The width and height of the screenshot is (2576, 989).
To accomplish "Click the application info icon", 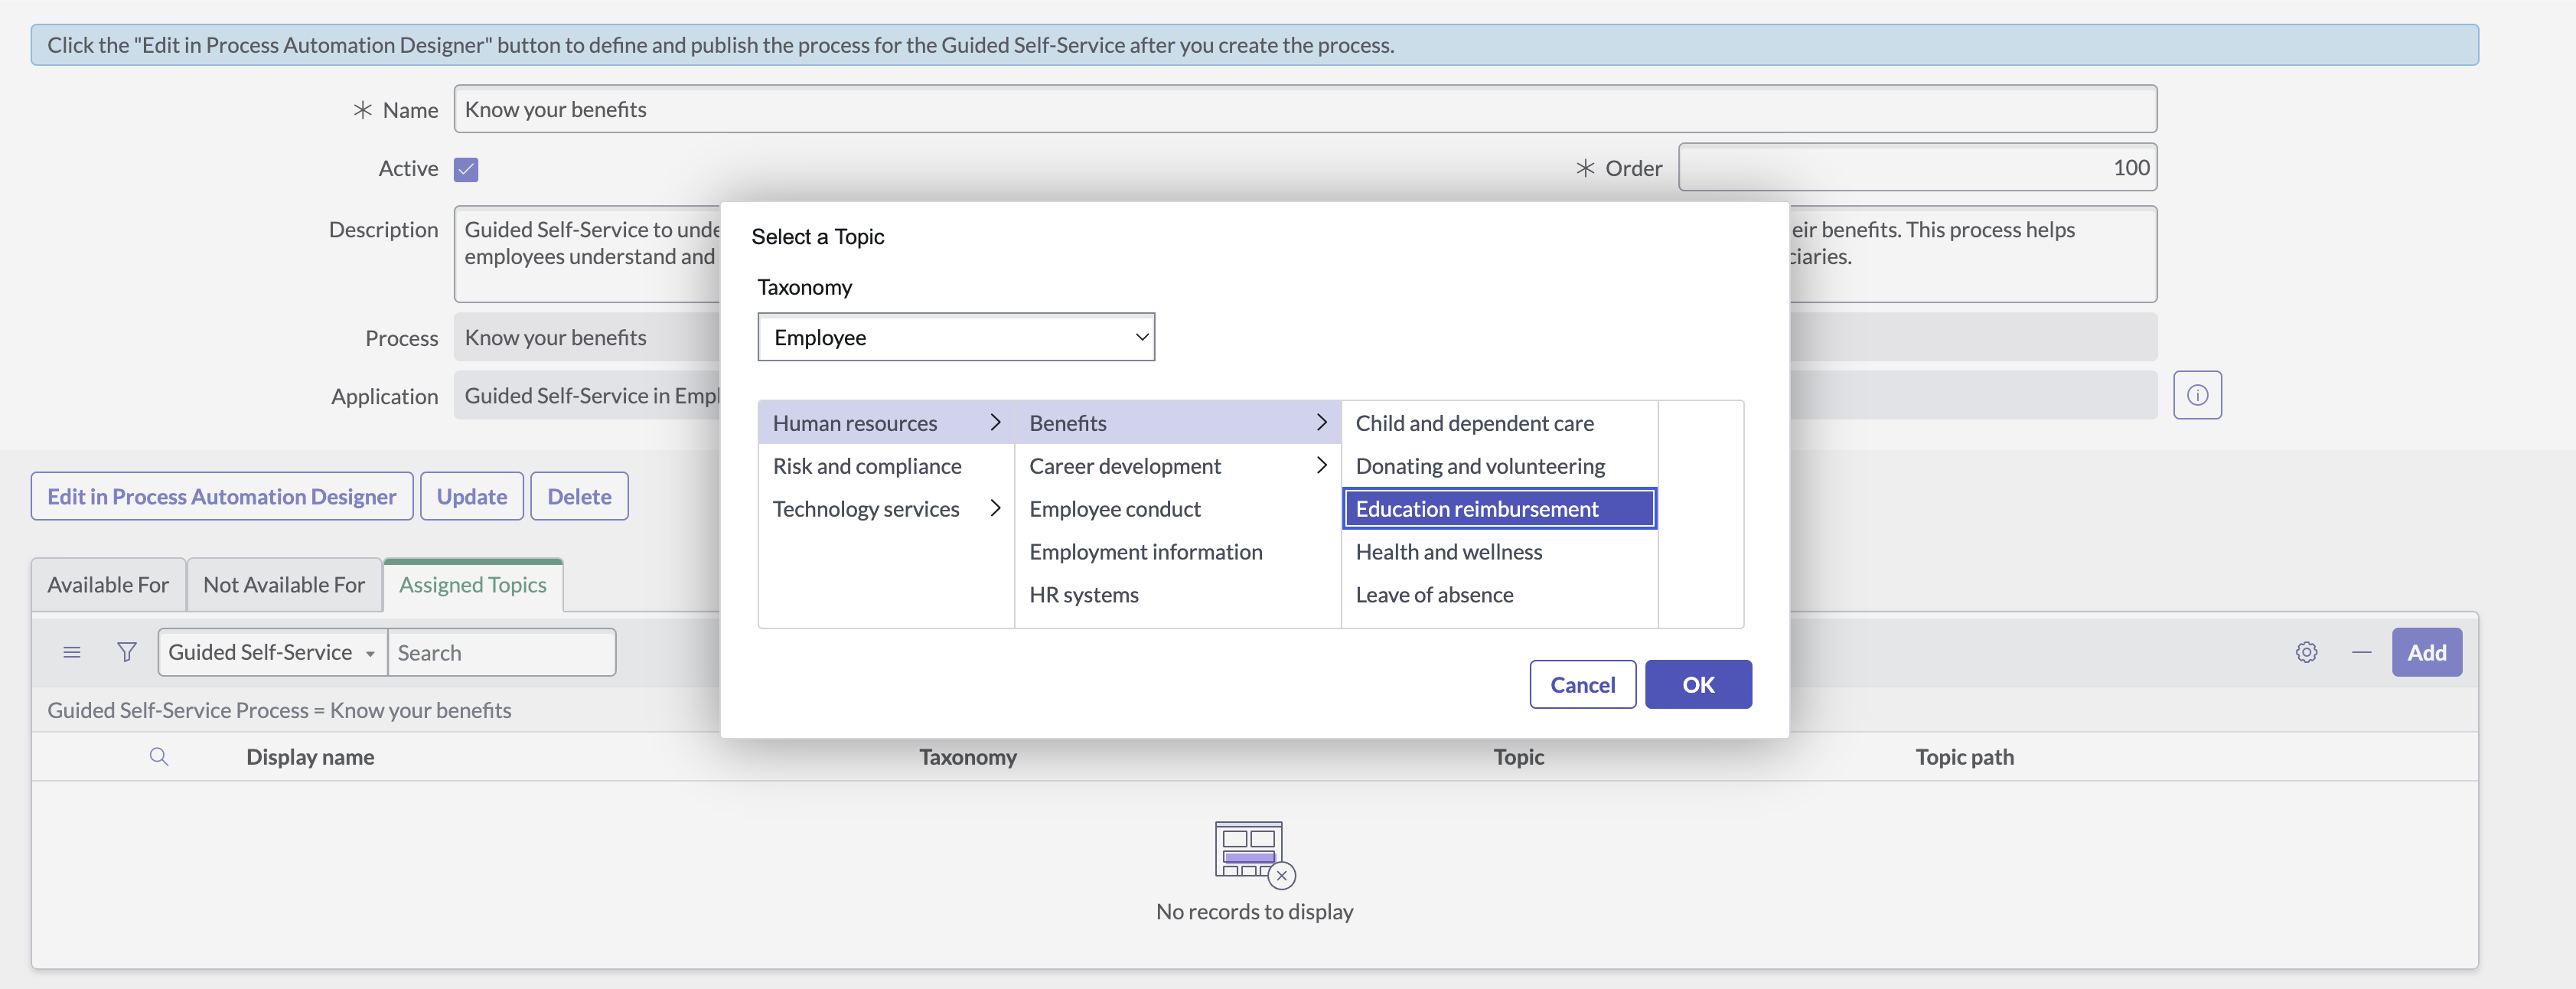I will (2197, 395).
